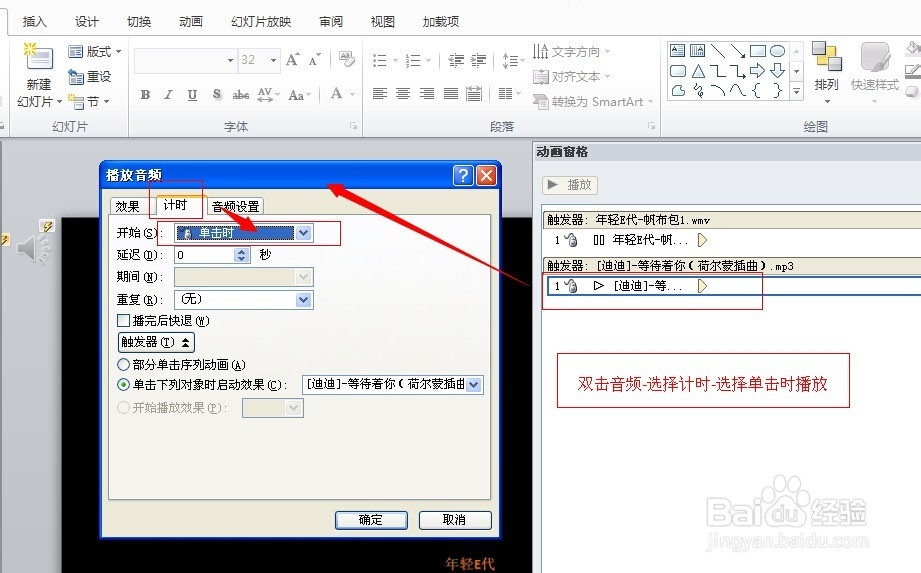Viewport: 921px width, 573px height.
Task: Select 部分单击序列动画 radio button
Action: (123, 365)
